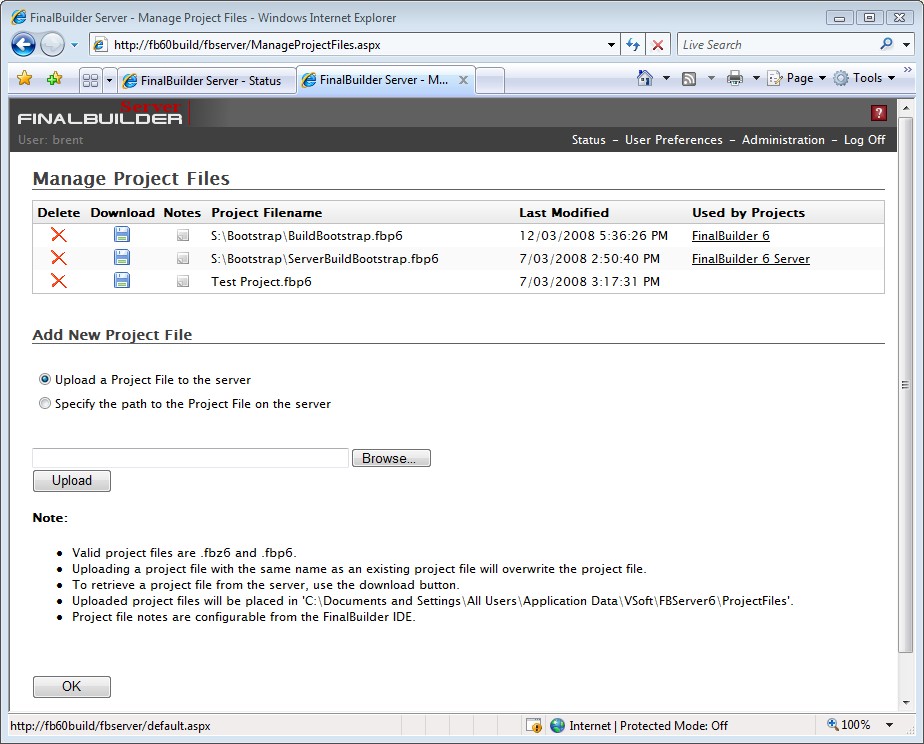924x744 pixels.
Task: Open a new blank tab
Action: [490, 81]
